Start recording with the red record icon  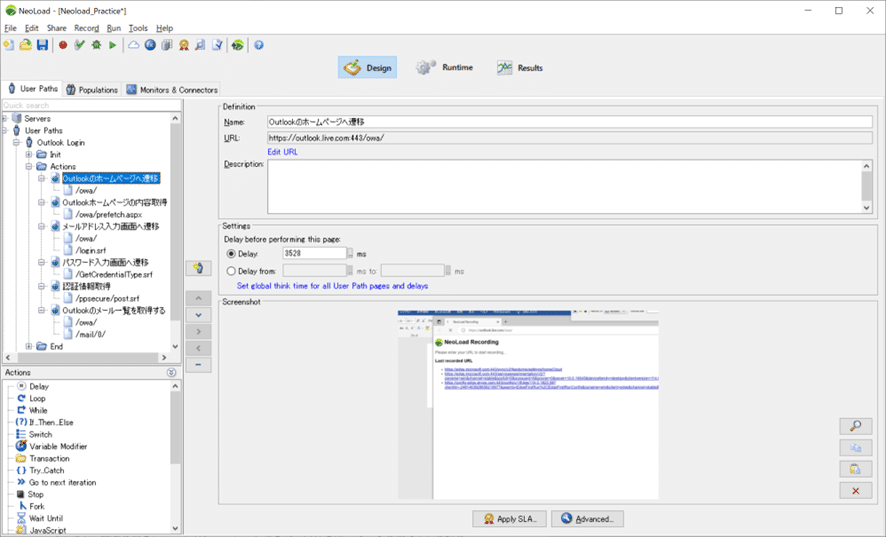click(x=63, y=45)
